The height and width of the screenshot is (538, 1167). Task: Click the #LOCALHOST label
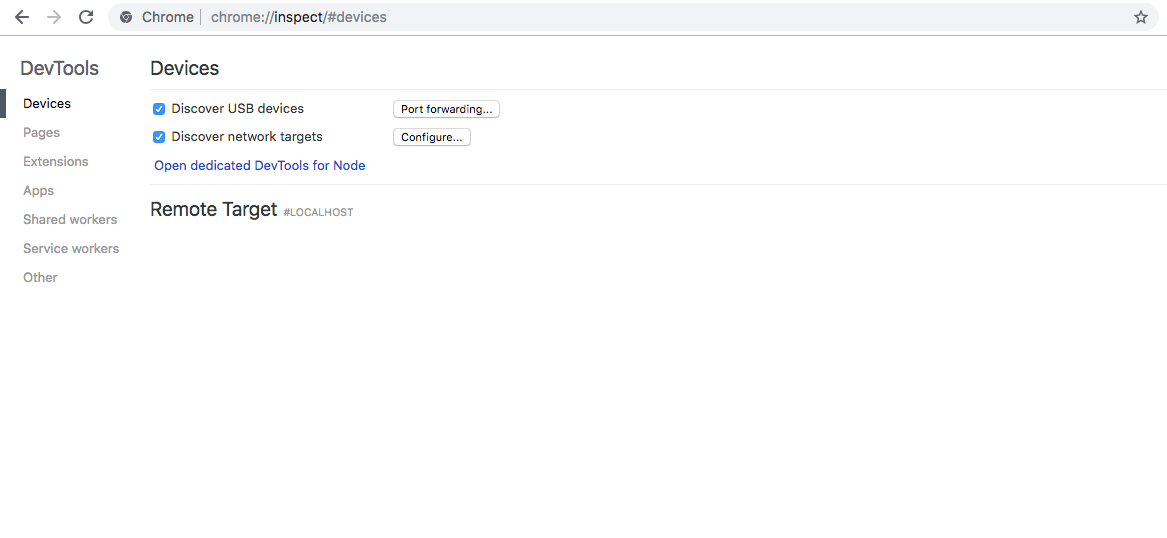(x=319, y=213)
